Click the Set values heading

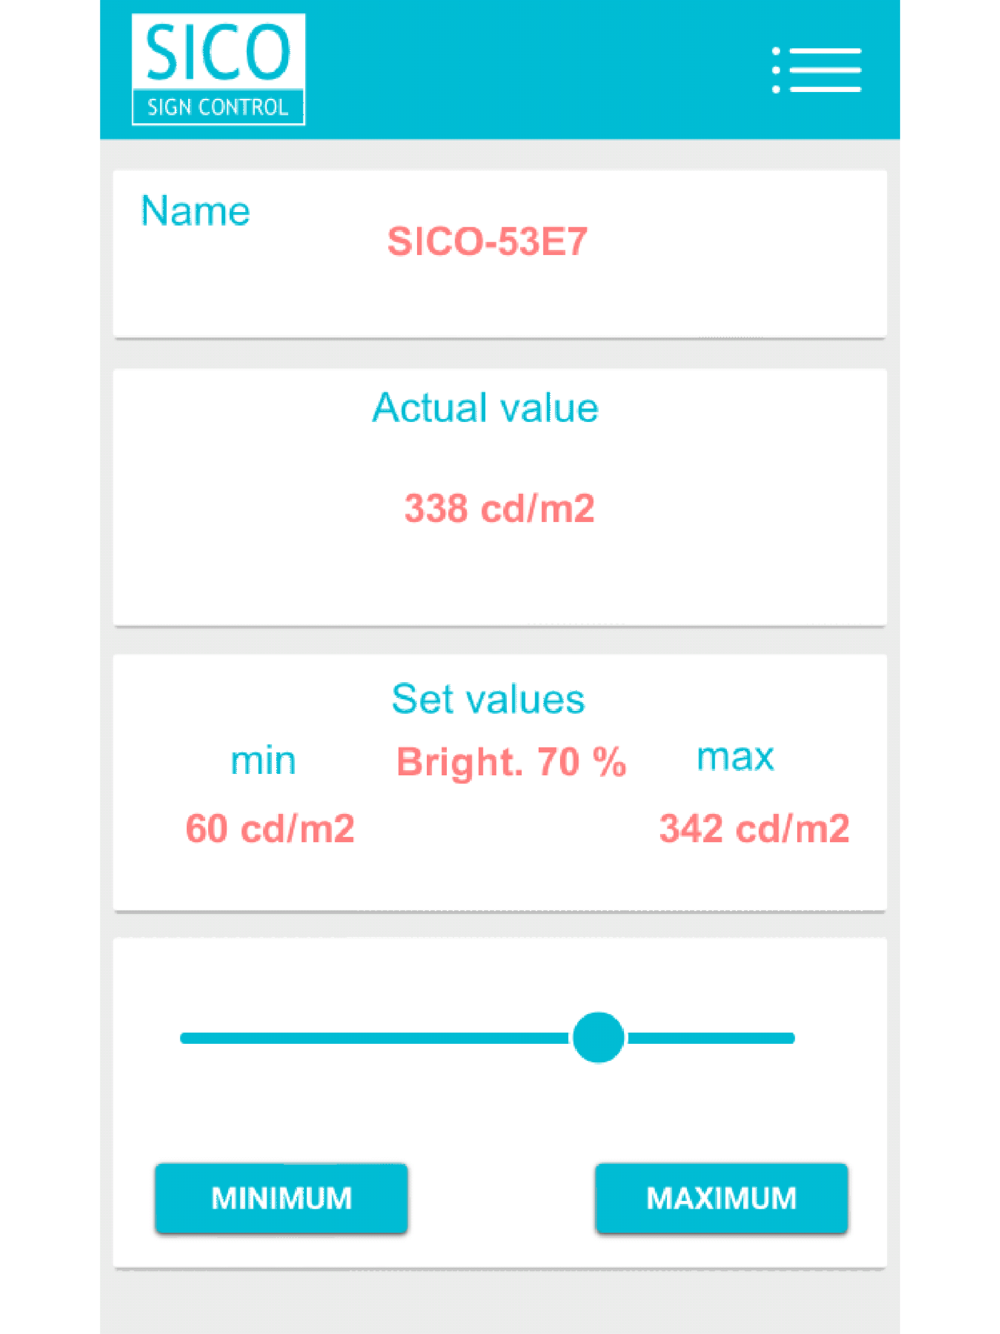coord(488,699)
